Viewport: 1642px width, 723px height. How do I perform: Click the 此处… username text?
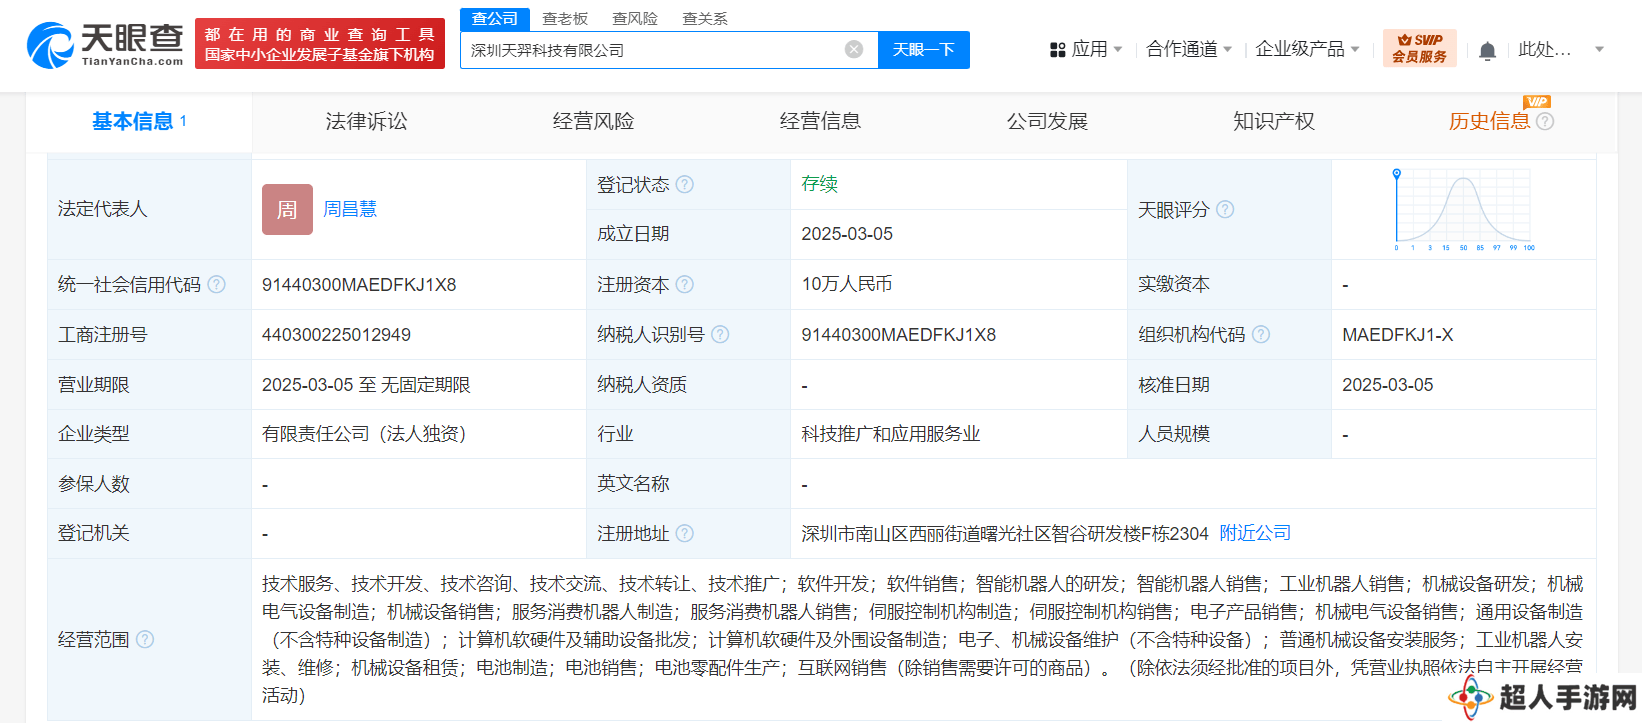click(1545, 49)
